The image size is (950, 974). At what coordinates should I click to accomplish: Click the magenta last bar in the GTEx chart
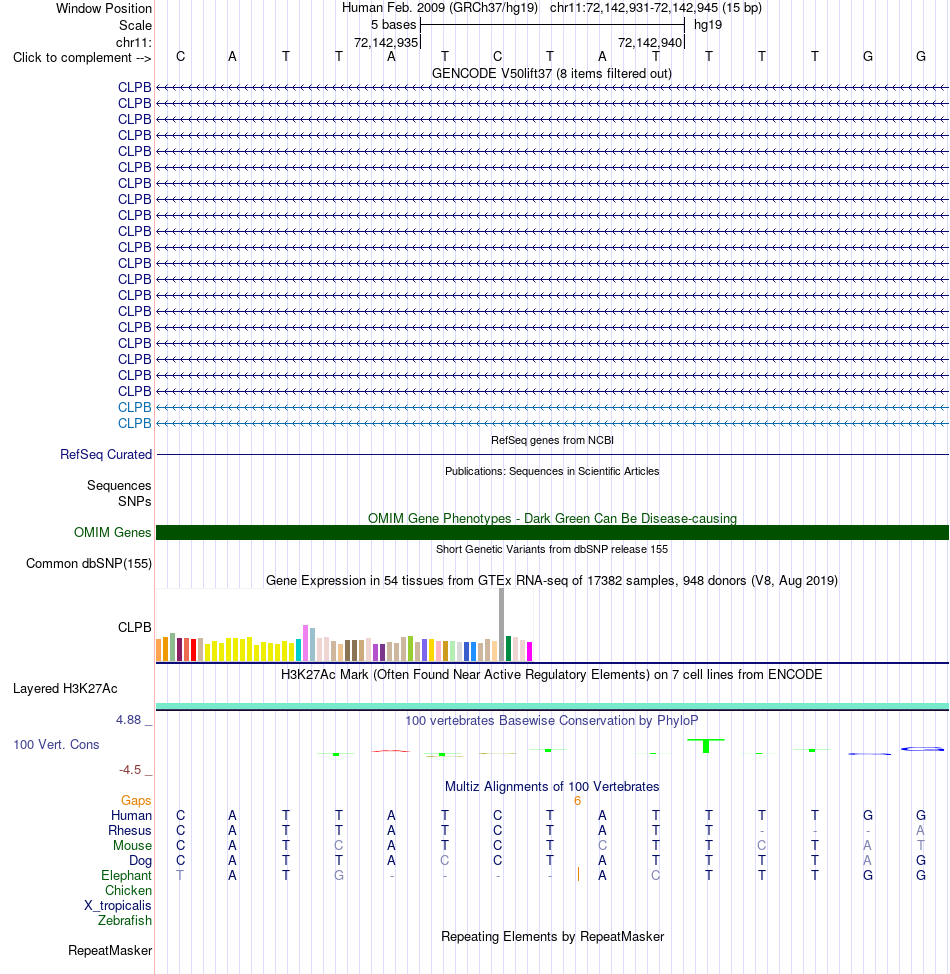(x=529, y=652)
